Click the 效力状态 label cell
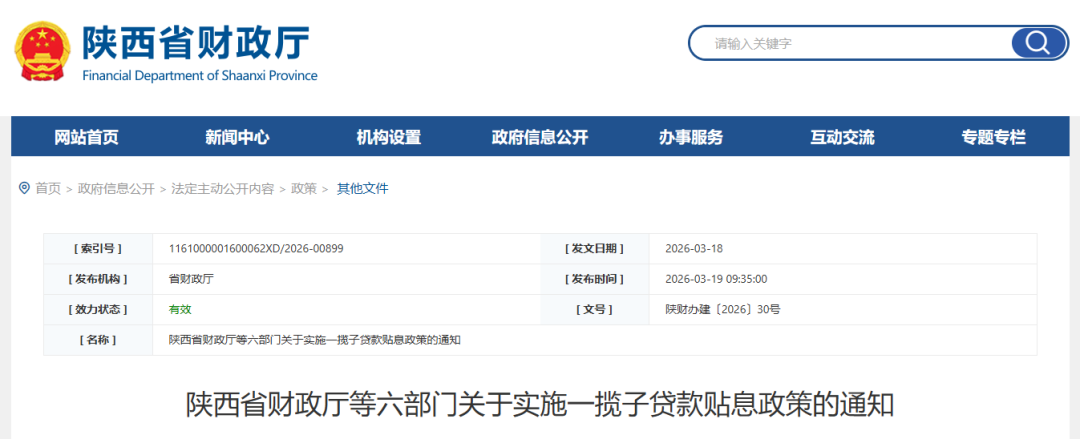The width and height of the screenshot is (1080, 439). (98, 309)
